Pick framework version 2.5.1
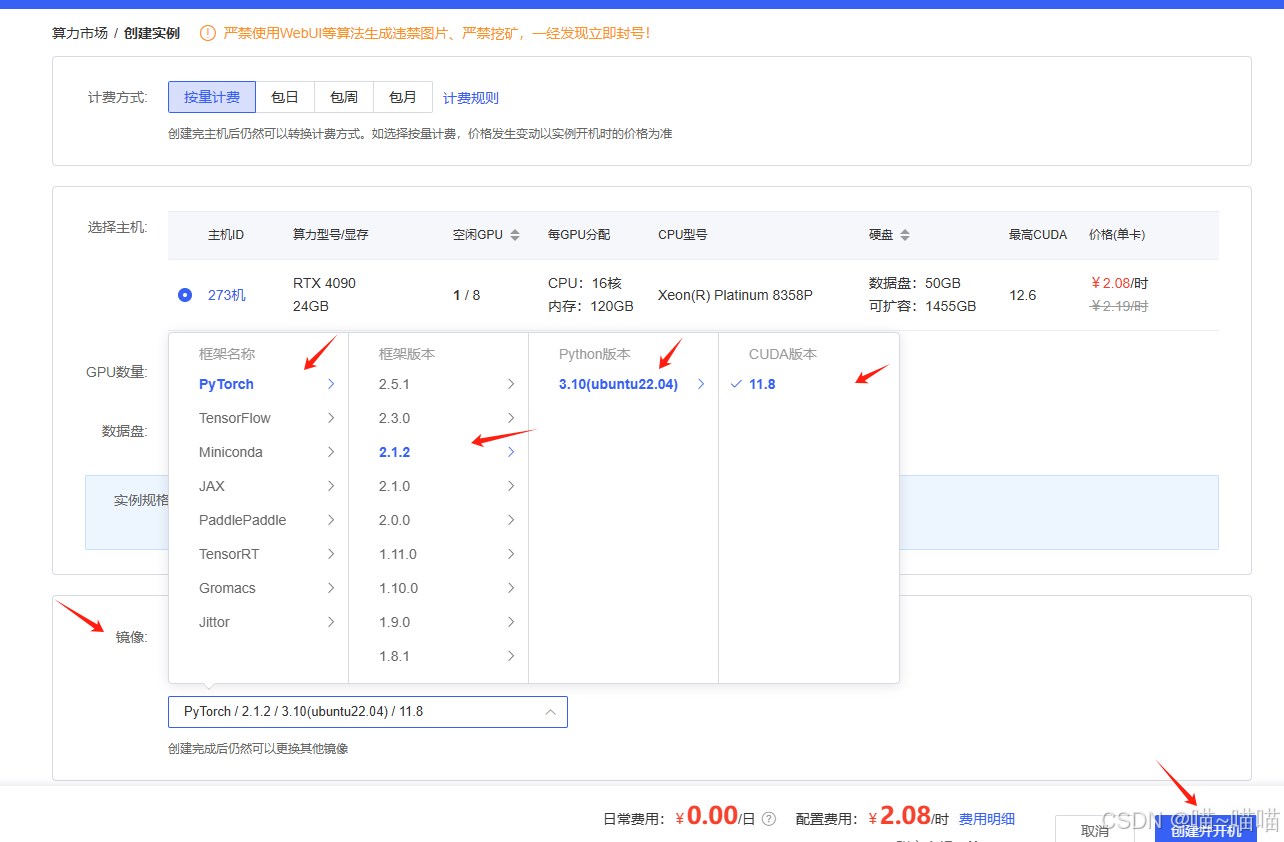1284x842 pixels. tap(394, 384)
